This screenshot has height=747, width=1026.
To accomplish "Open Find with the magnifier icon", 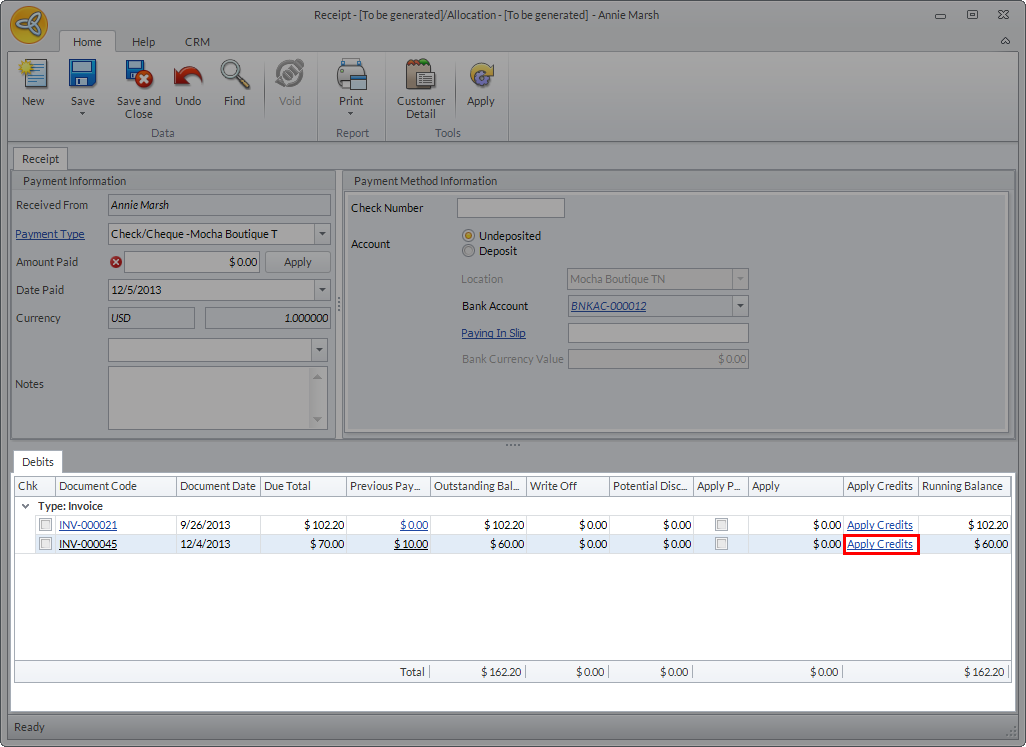I will (235, 76).
